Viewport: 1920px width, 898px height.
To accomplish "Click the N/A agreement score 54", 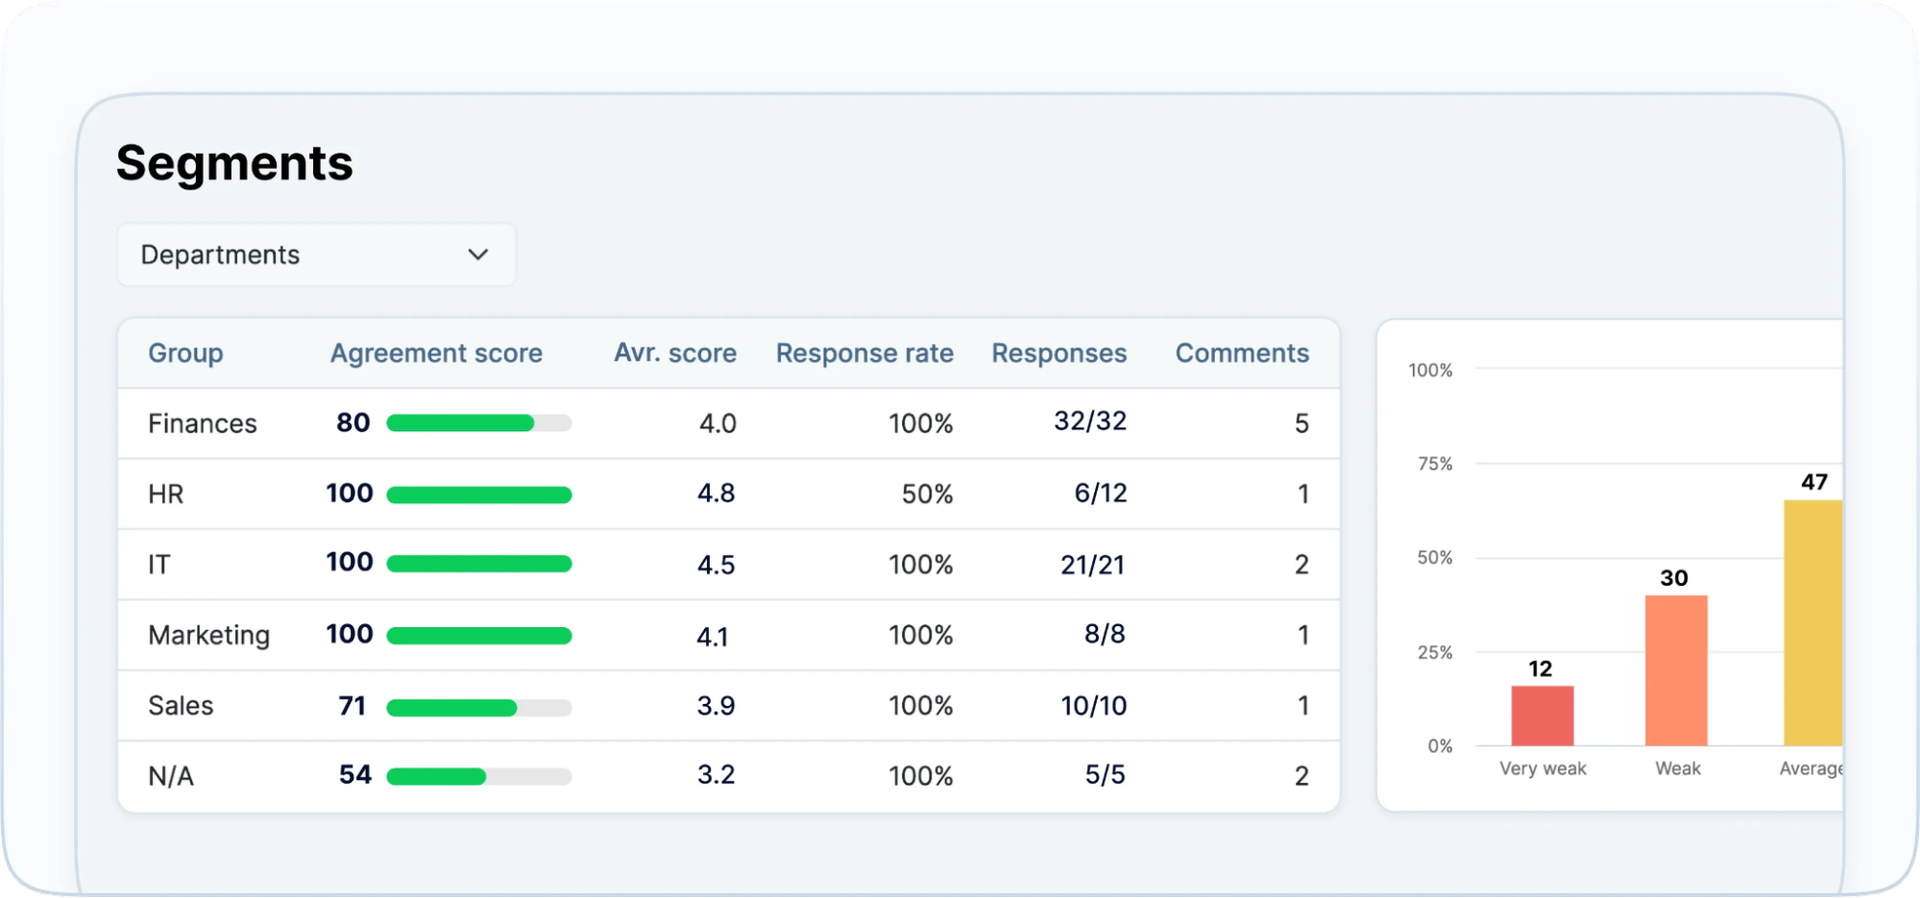I will [355, 775].
